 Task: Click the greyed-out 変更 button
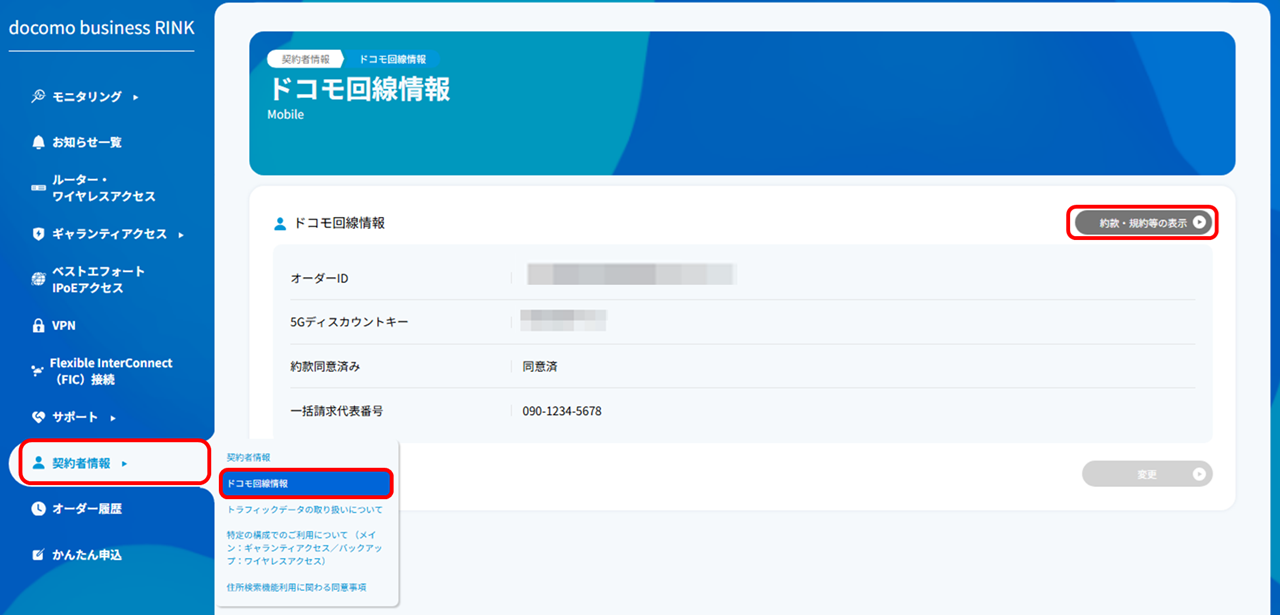[1147, 474]
